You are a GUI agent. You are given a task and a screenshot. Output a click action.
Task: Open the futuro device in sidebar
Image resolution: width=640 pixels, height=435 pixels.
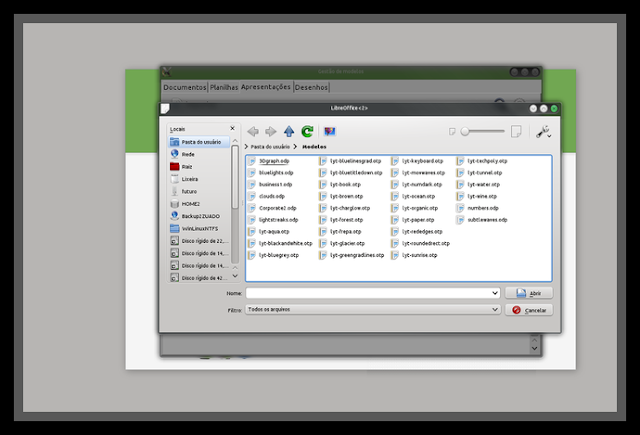[x=199, y=191]
